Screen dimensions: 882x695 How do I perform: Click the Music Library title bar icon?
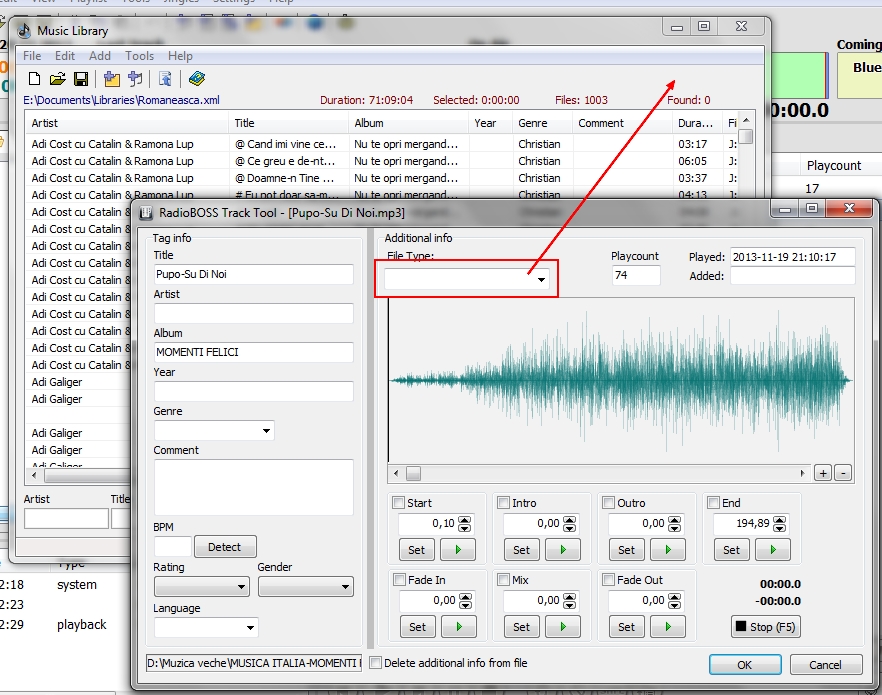point(24,31)
